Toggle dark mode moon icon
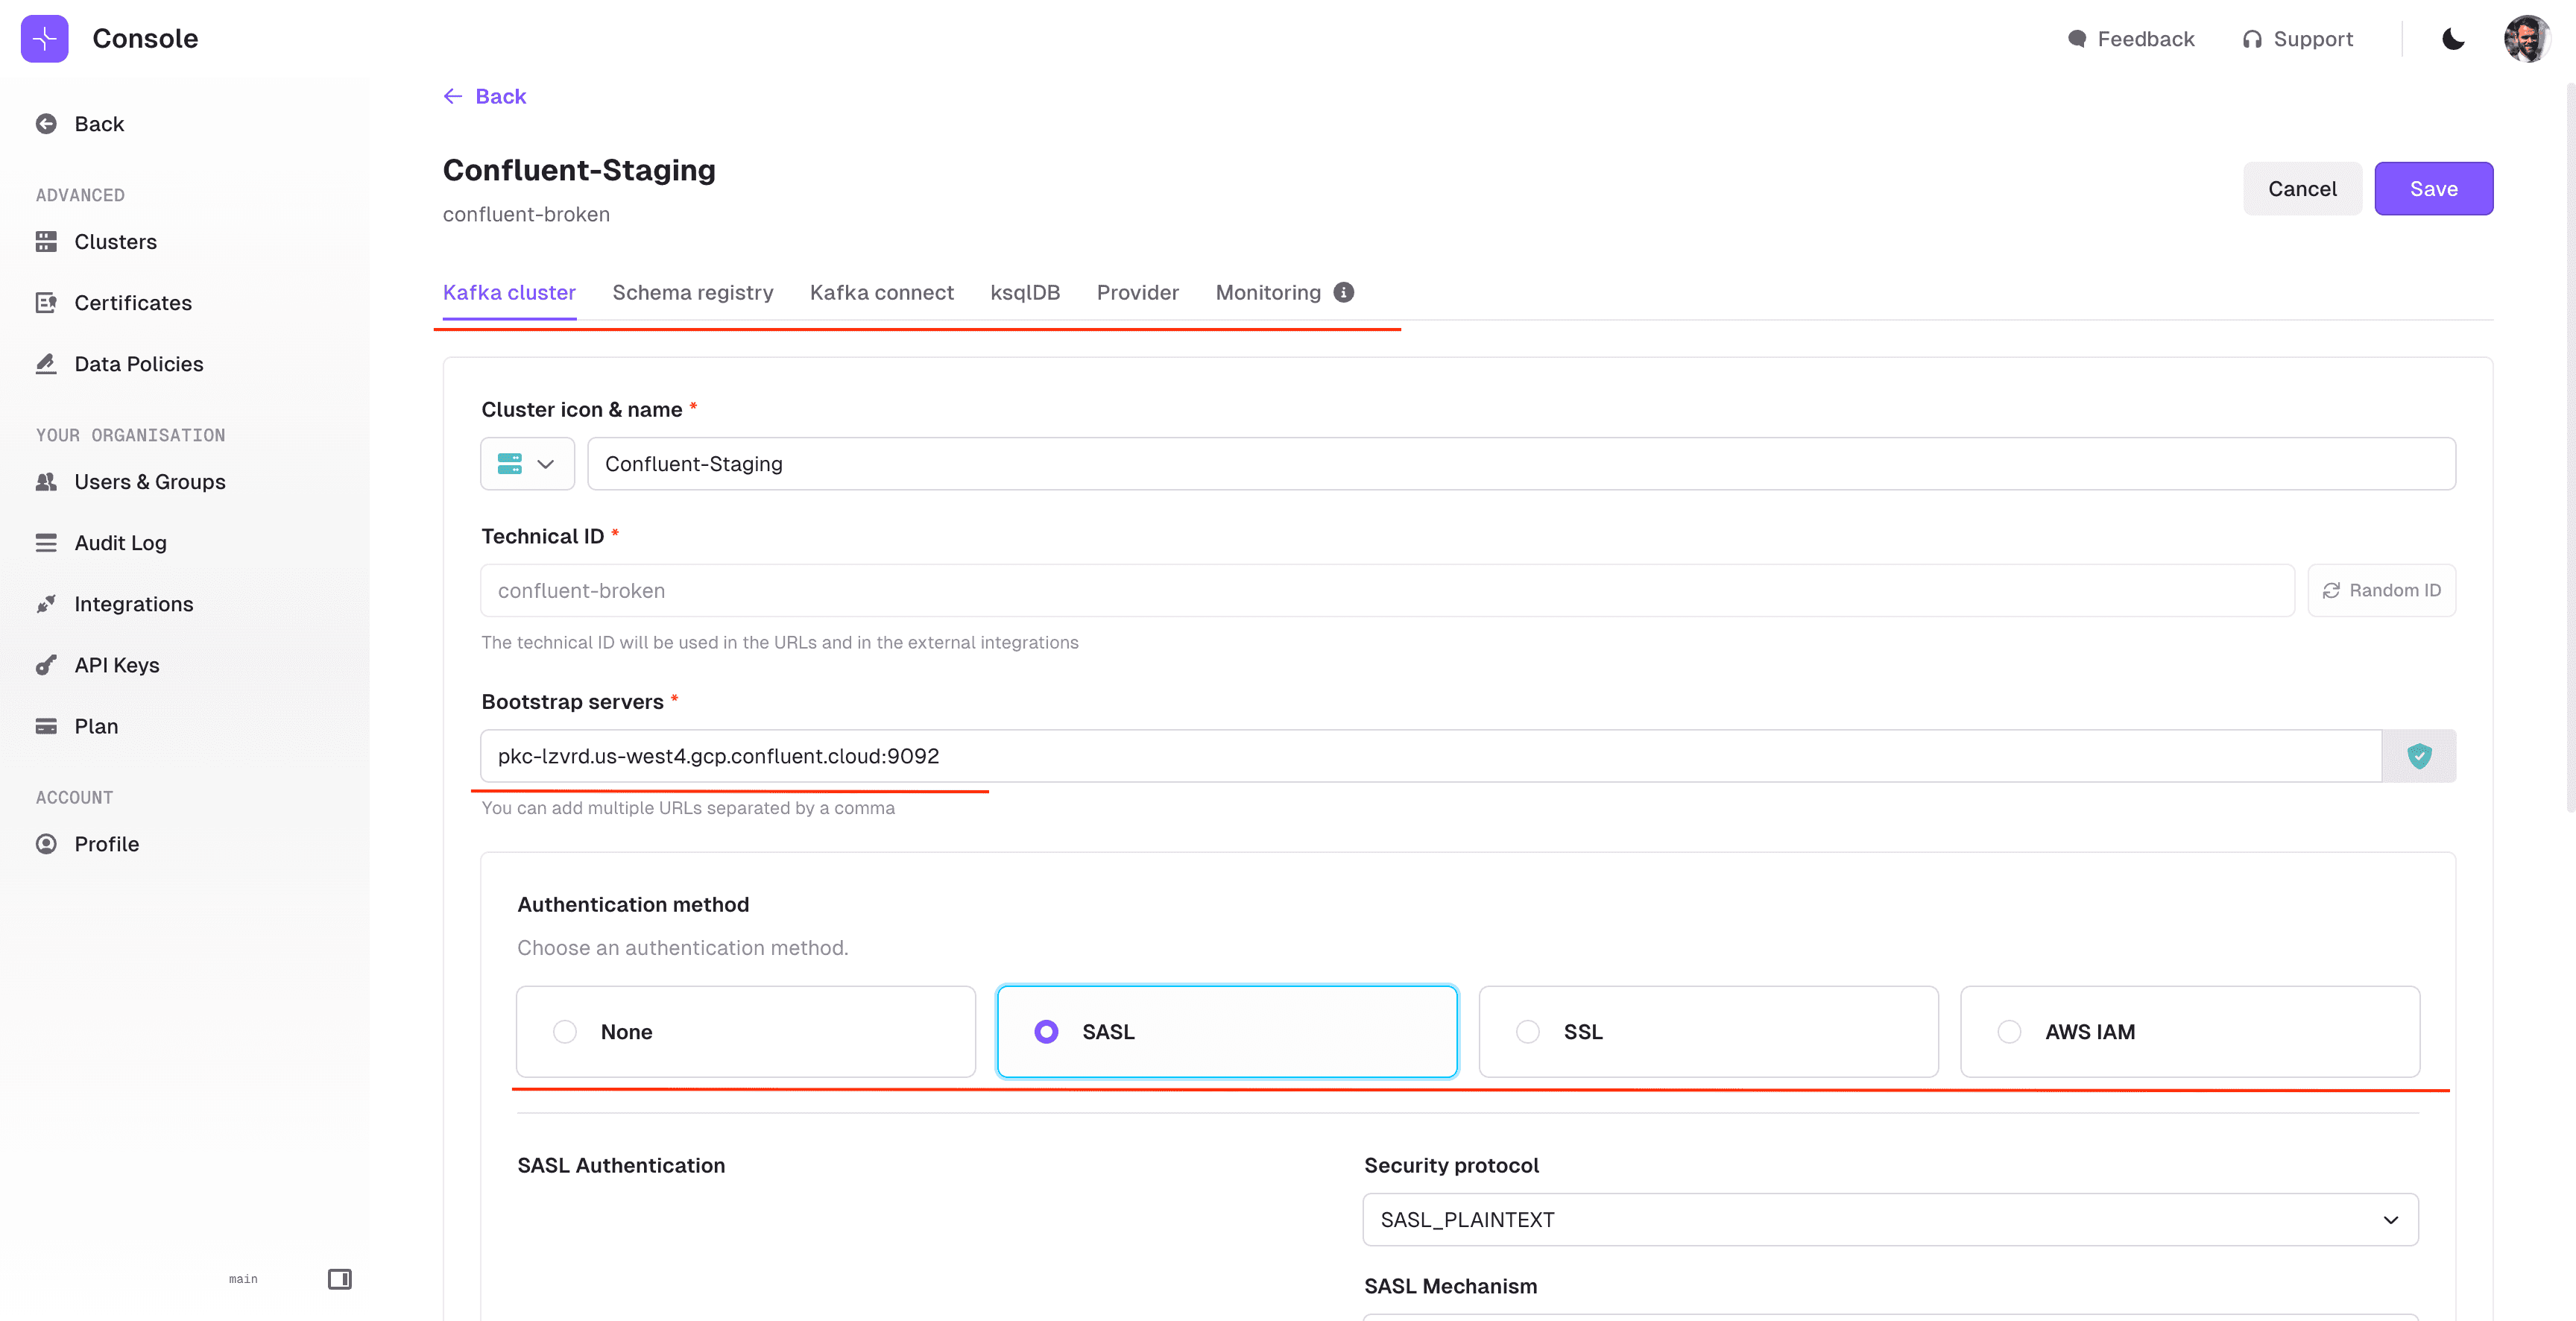 pos(2453,39)
